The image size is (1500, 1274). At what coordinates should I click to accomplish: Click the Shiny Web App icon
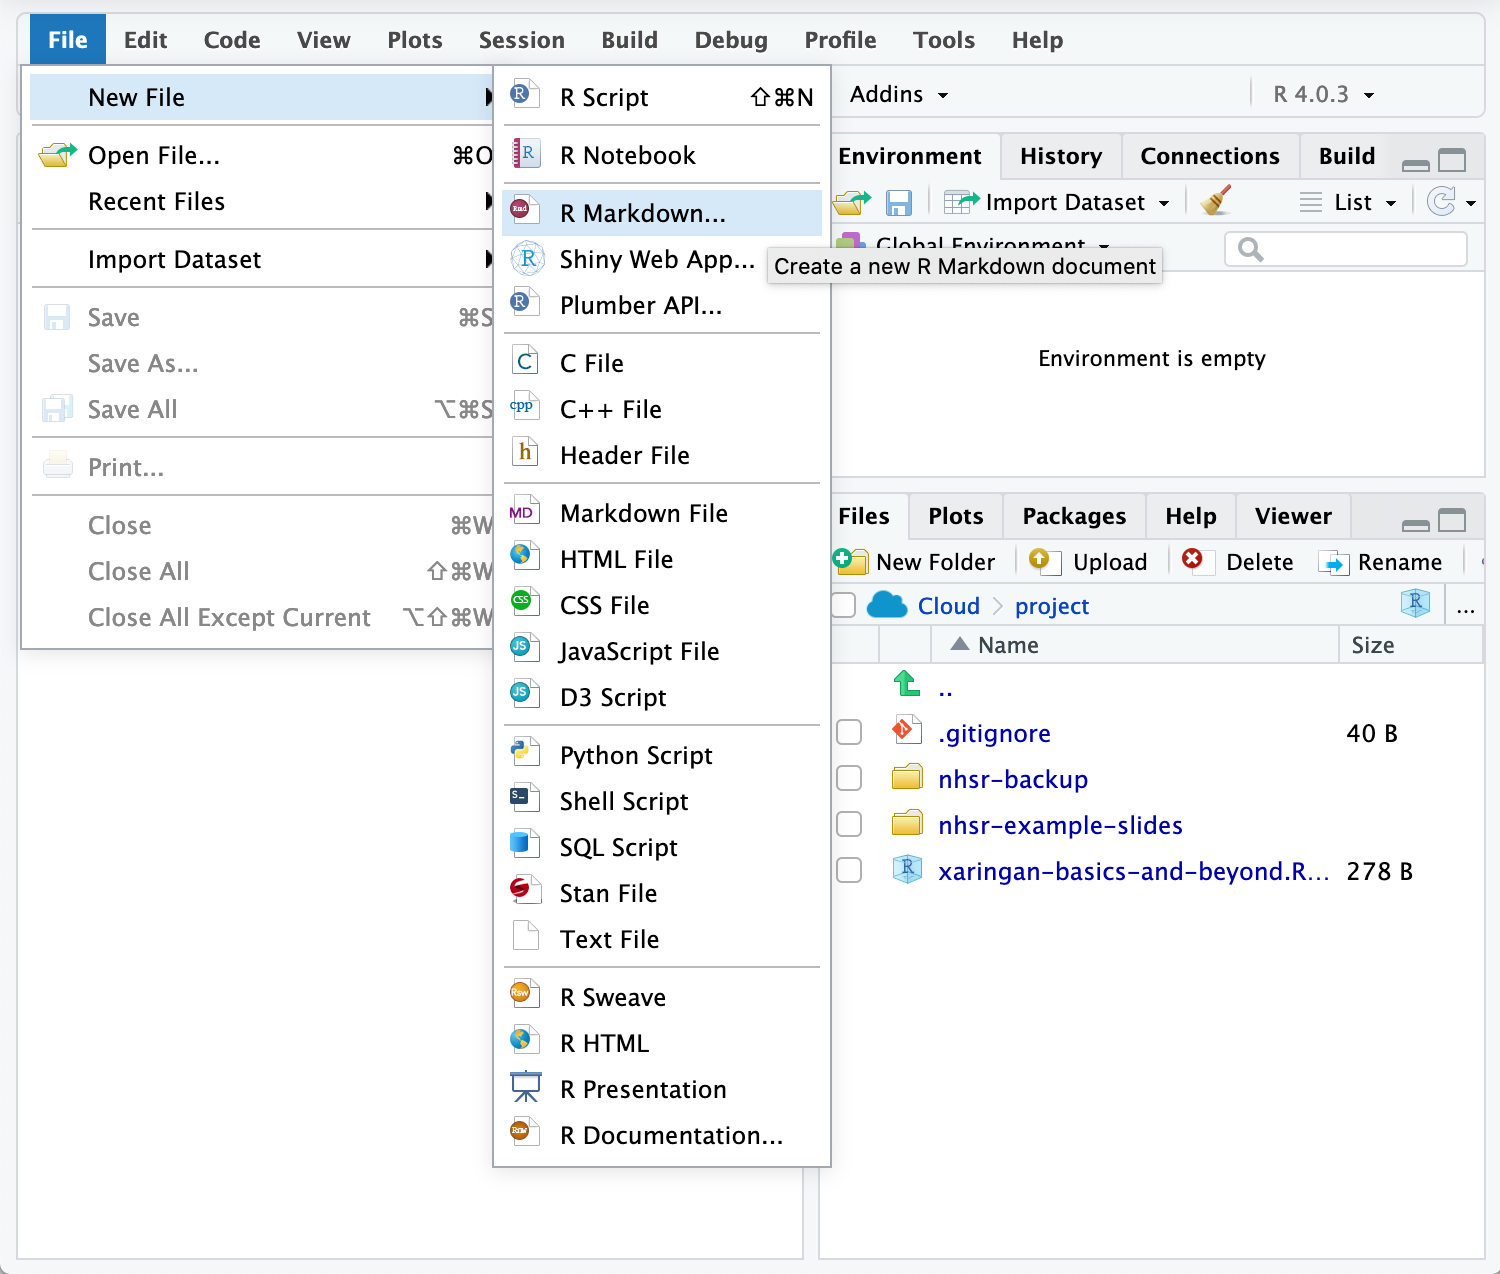pyautogui.click(x=527, y=259)
